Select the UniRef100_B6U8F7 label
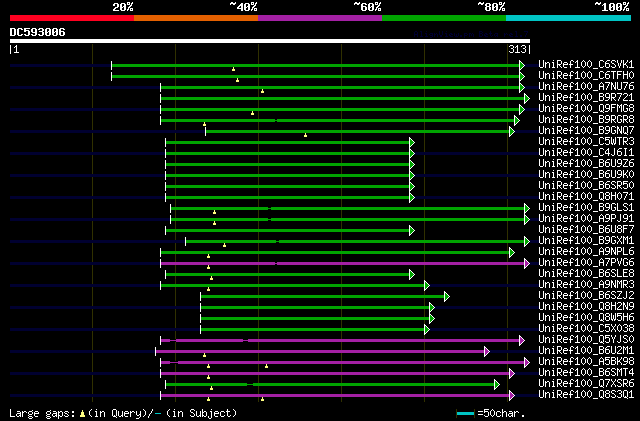The image size is (640, 421). click(x=586, y=230)
